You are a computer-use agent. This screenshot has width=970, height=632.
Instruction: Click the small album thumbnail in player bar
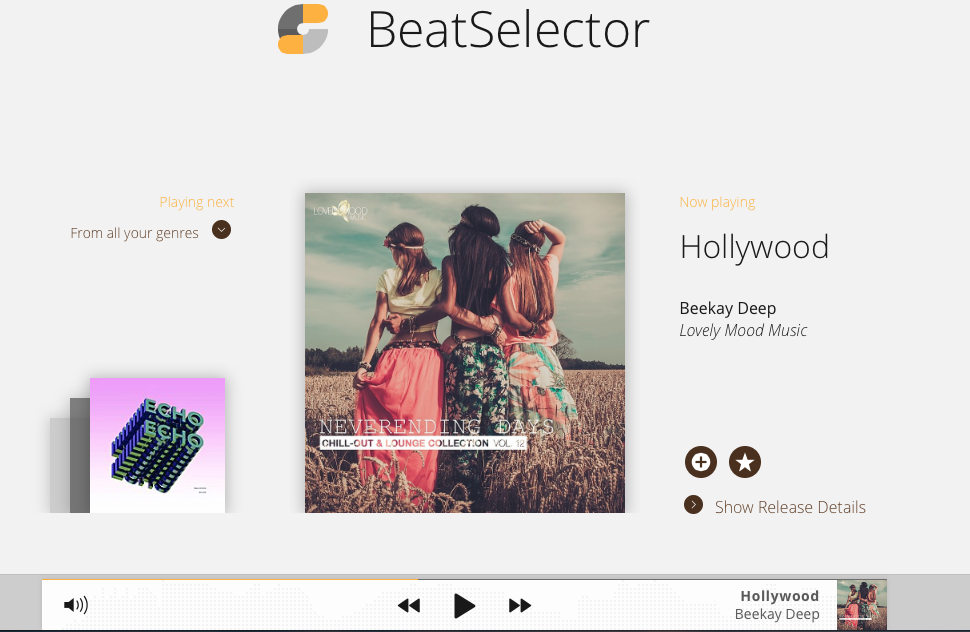[862, 604]
